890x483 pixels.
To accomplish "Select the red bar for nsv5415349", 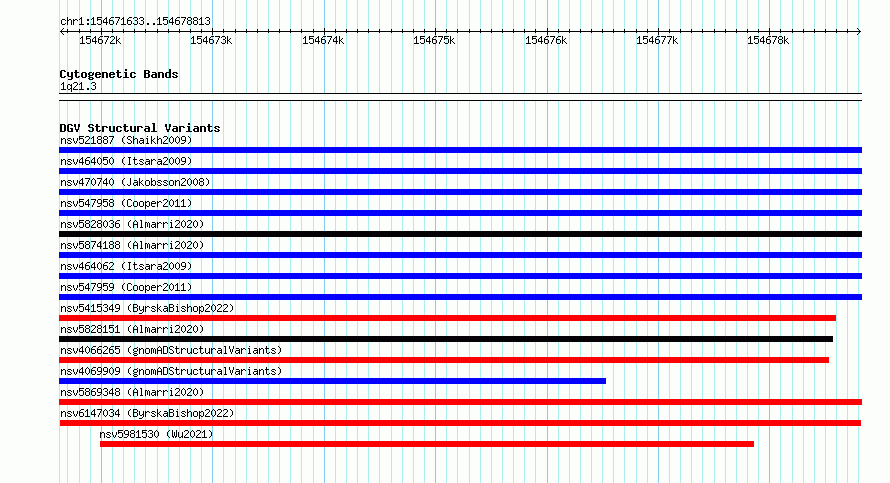I will 447,318.
